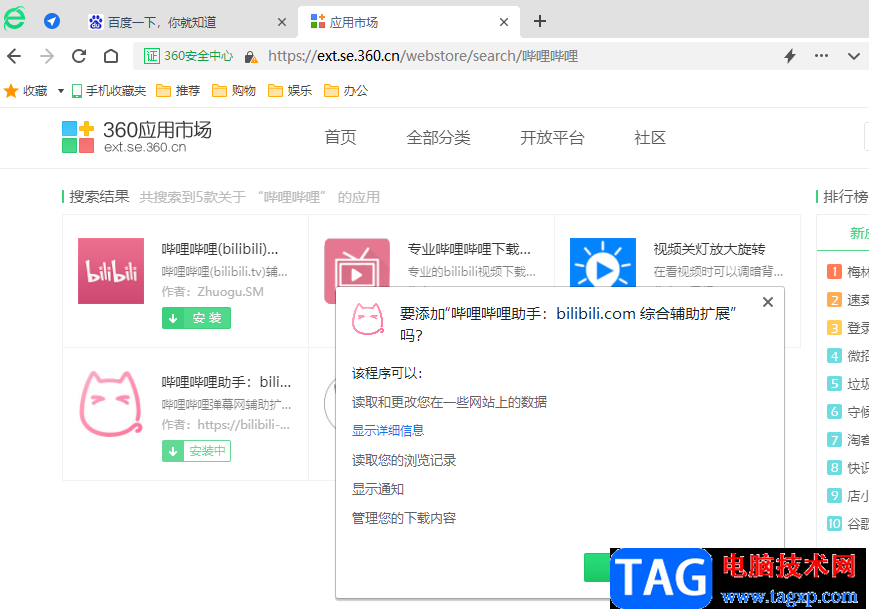
Task: Close the 应用市场 tab
Action: point(504,22)
